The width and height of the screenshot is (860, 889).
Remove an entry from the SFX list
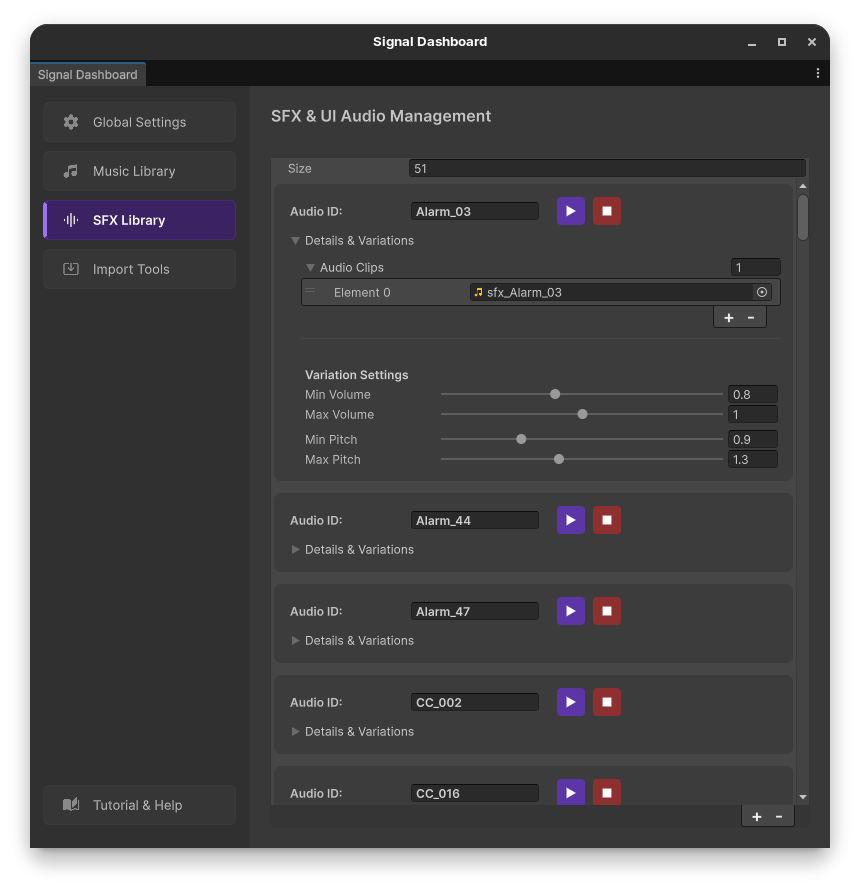coord(779,817)
